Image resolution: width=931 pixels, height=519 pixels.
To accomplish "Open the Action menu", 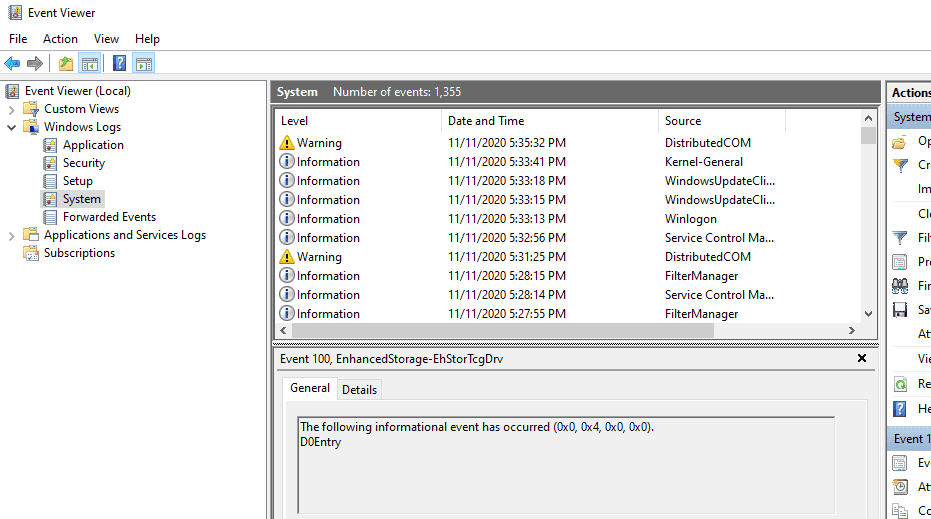I will click(x=60, y=39).
